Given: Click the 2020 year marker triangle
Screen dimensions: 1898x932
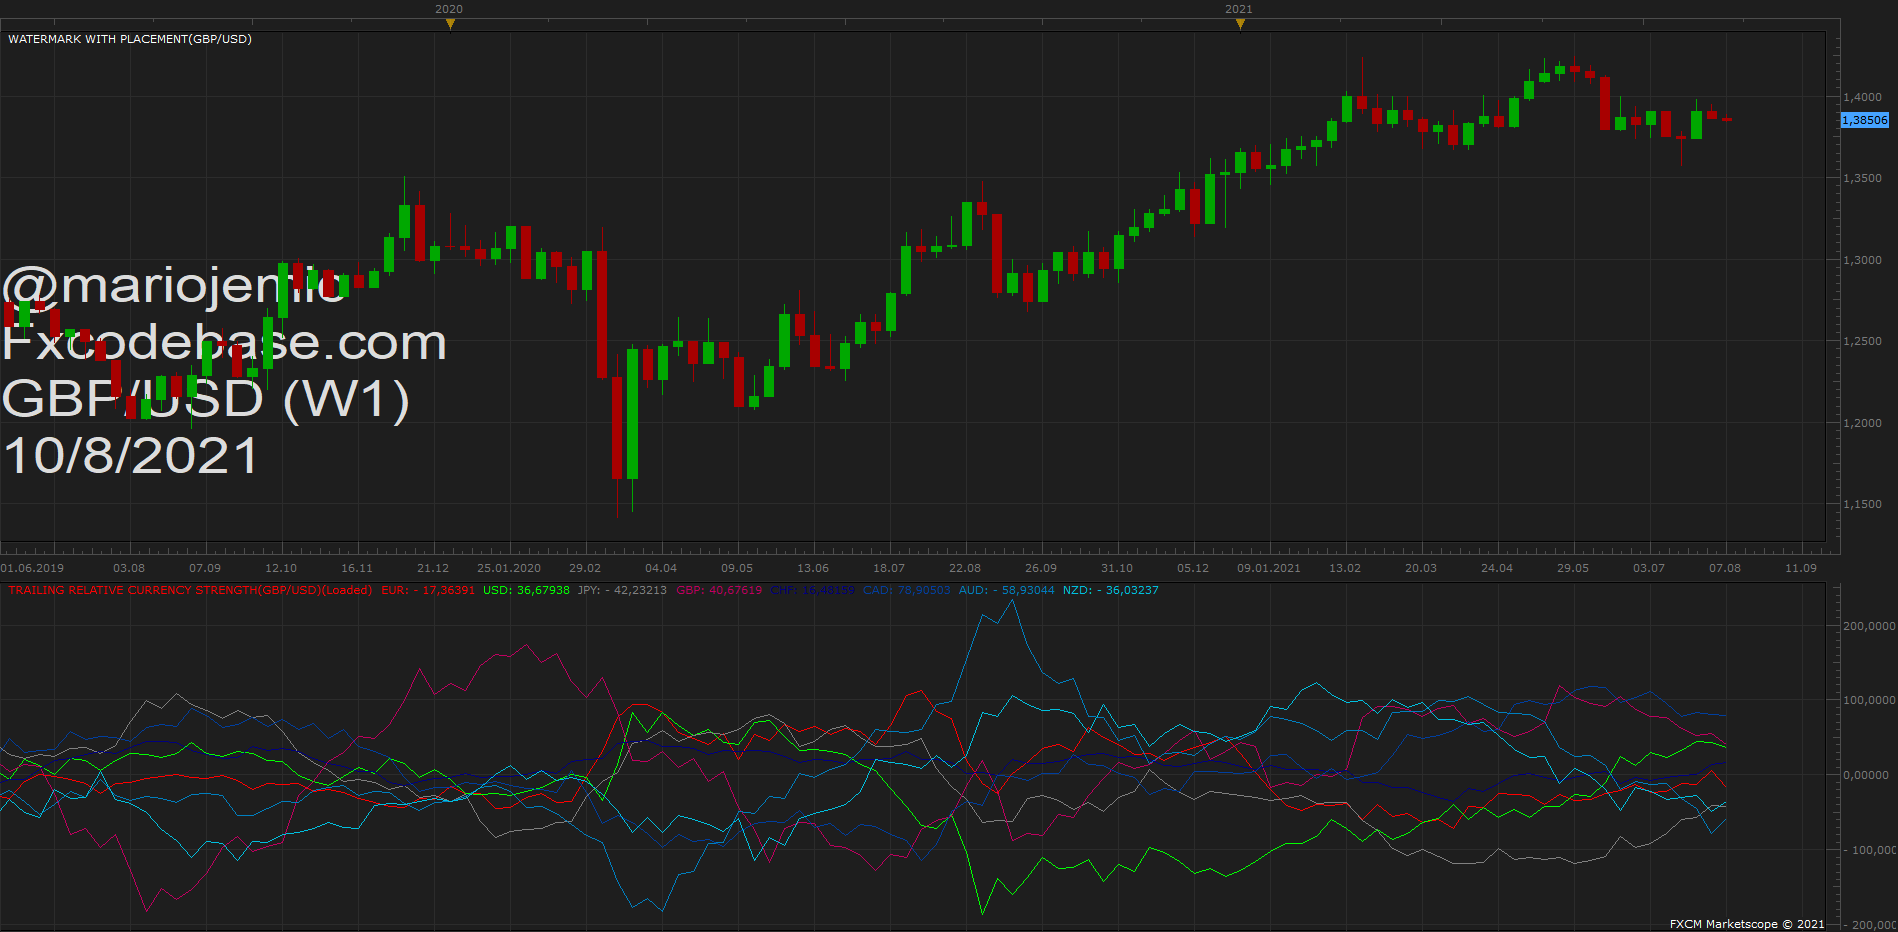Looking at the screenshot, I should pyautogui.click(x=450, y=24).
